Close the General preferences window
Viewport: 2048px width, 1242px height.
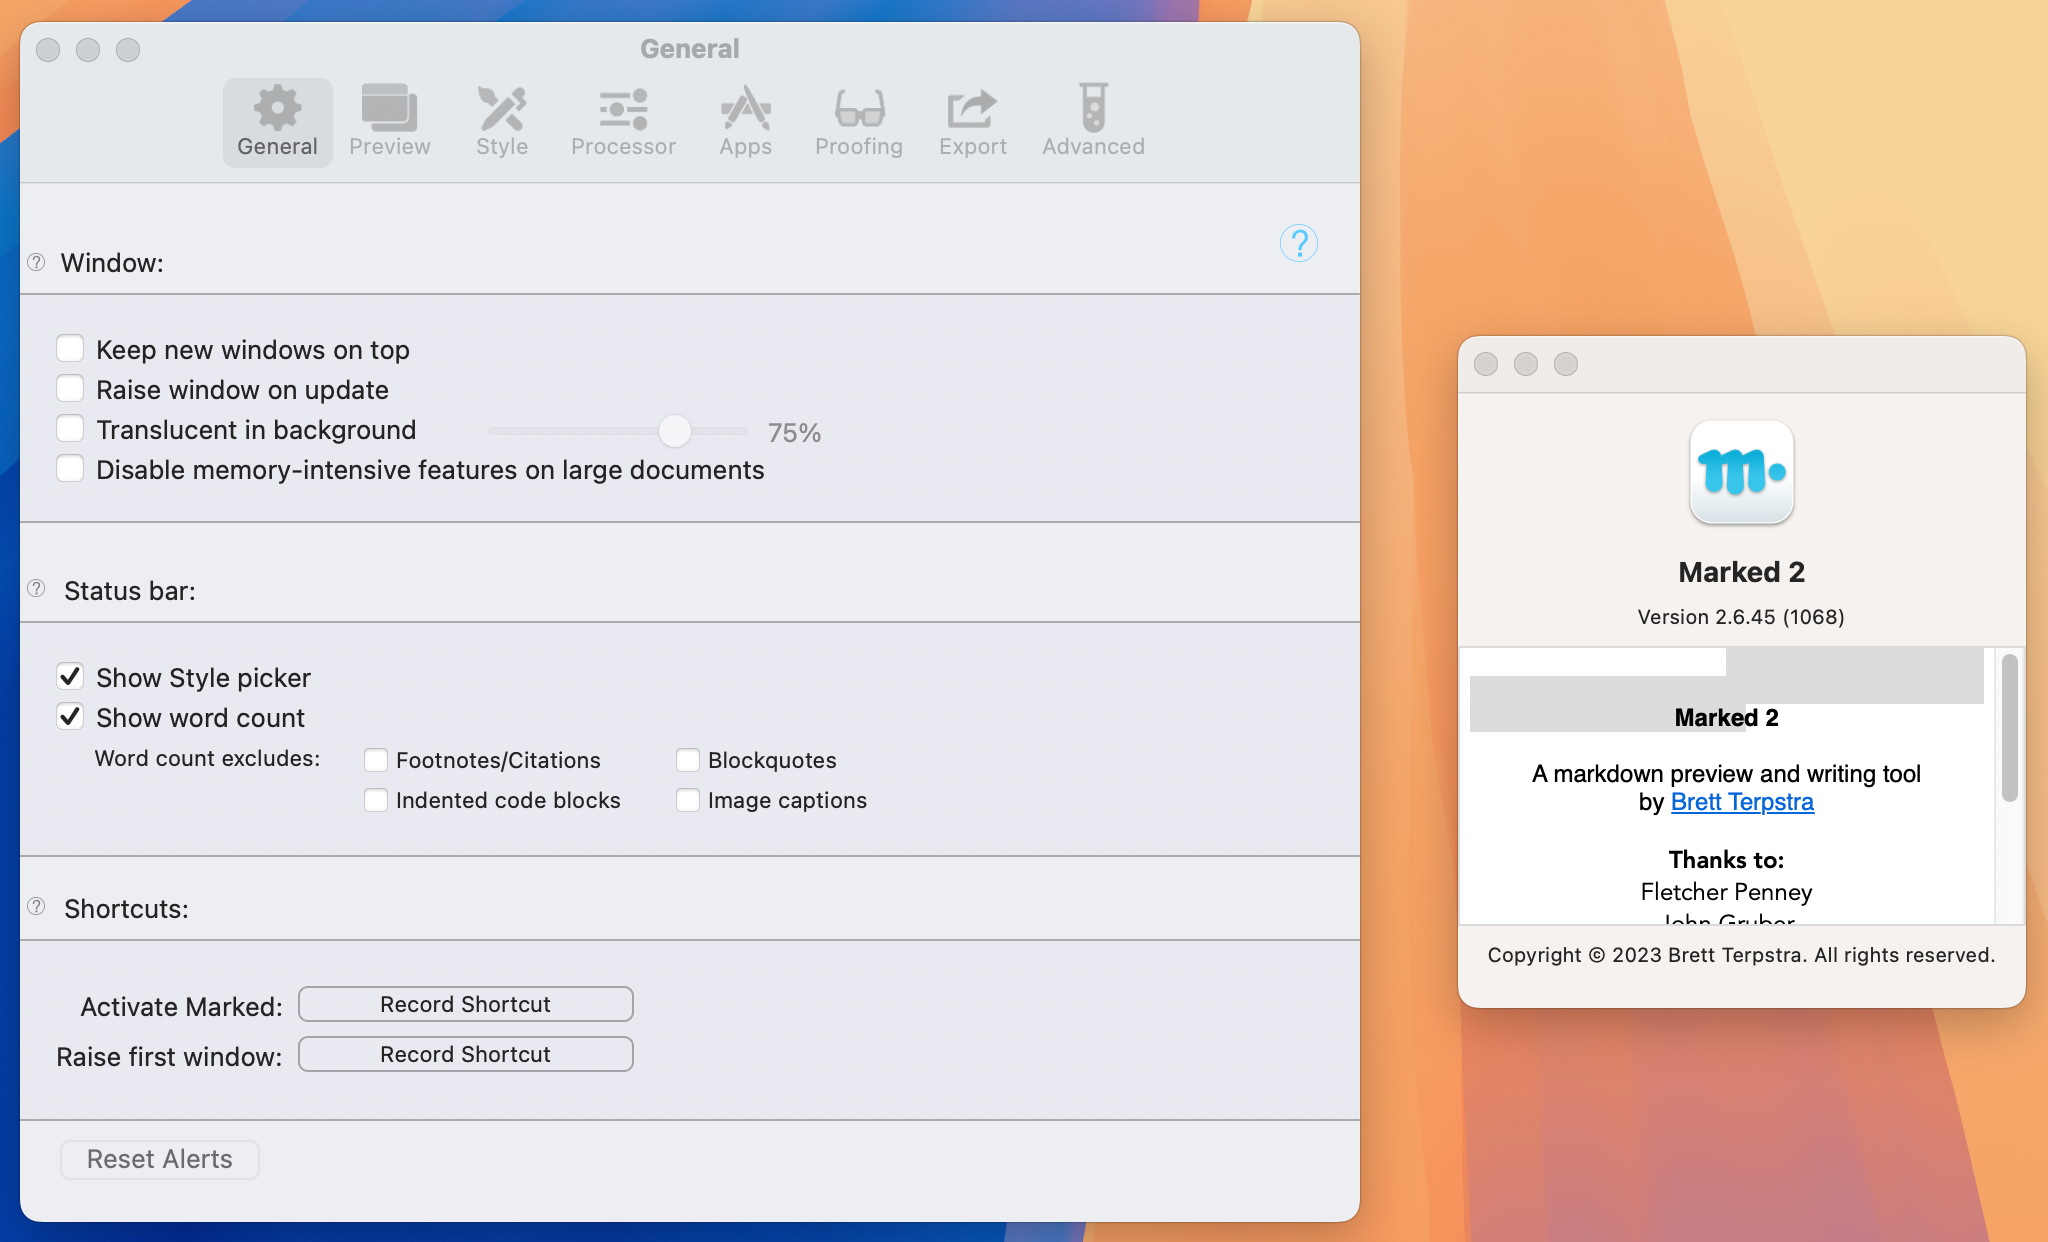pyautogui.click(x=48, y=50)
